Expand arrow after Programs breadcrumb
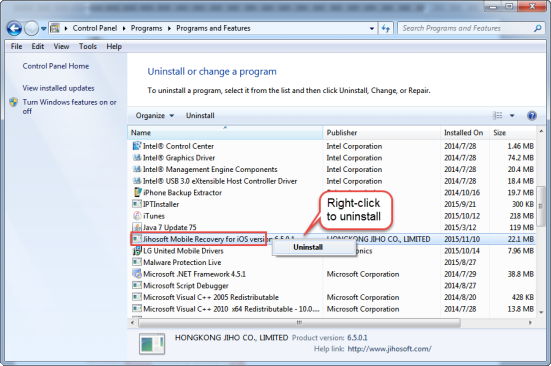This screenshot has width=551, height=366. click(x=169, y=28)
